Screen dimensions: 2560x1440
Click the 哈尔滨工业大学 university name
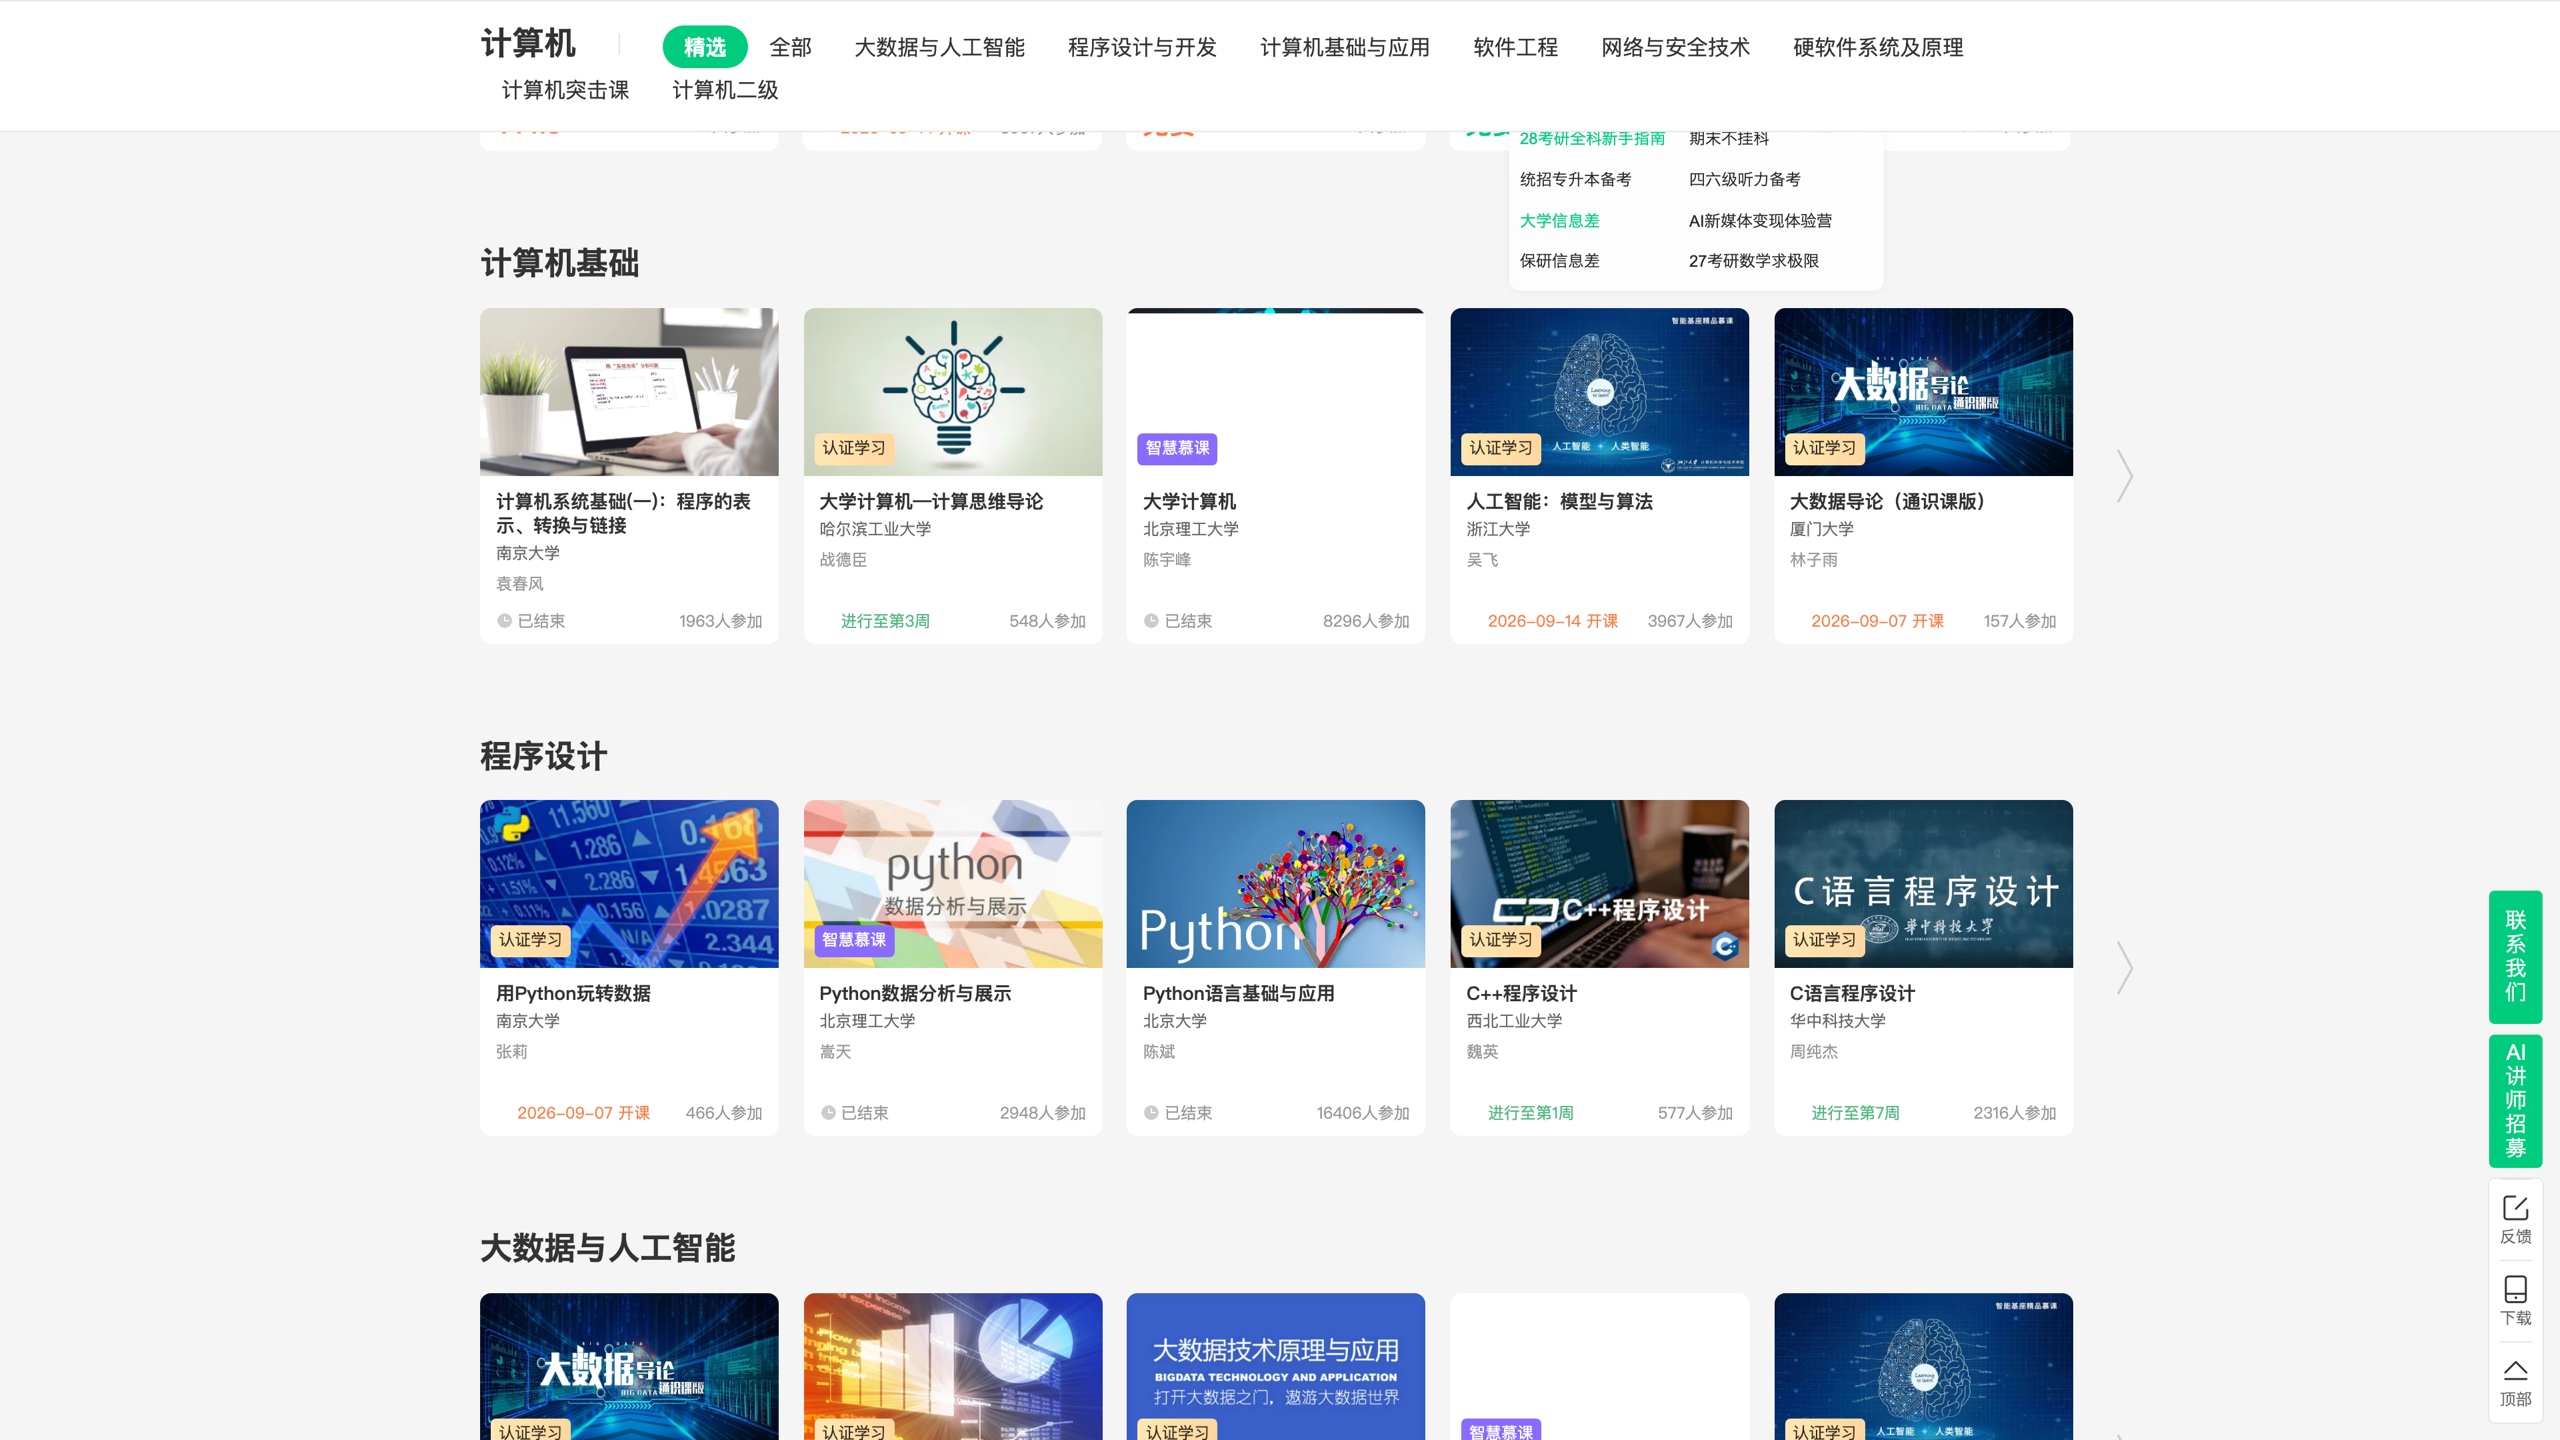(875, 529)
